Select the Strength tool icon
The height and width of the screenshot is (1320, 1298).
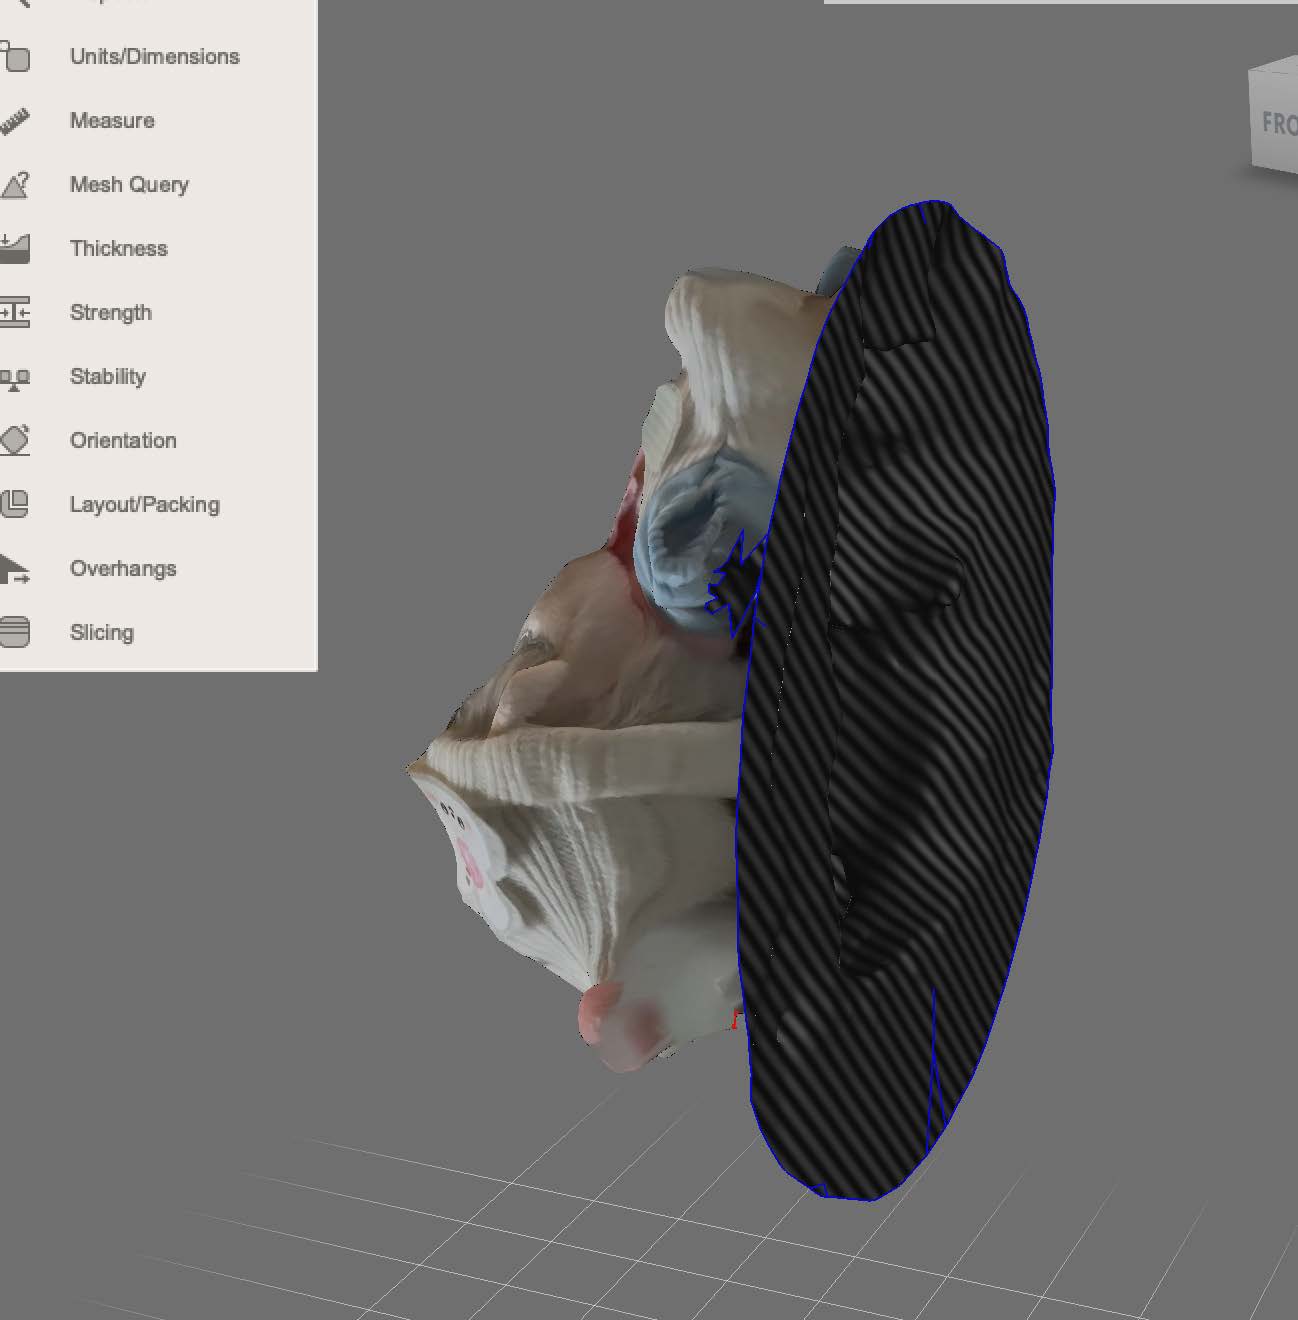14,310
